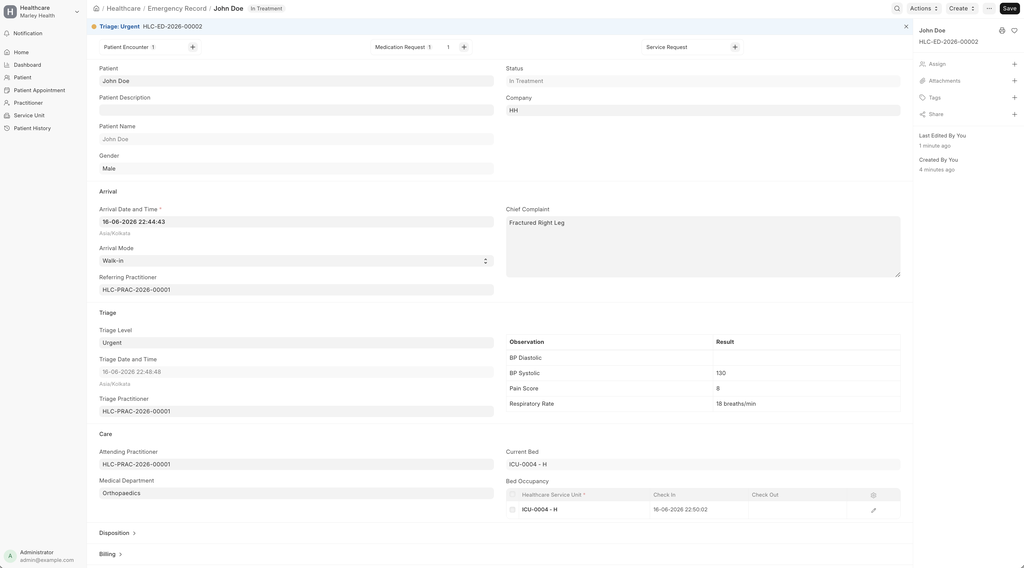This screenshot has height=568, width=1024.
Task: Open the Create dropdown
Action: click(961, 8)
